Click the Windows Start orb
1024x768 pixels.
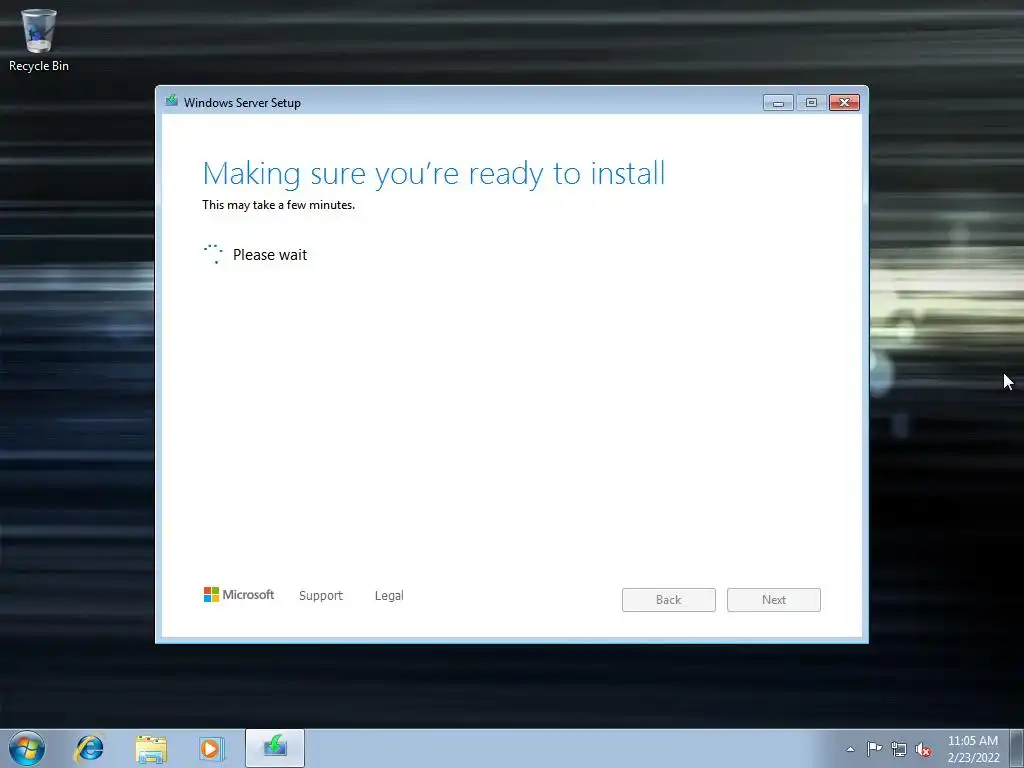27,748
